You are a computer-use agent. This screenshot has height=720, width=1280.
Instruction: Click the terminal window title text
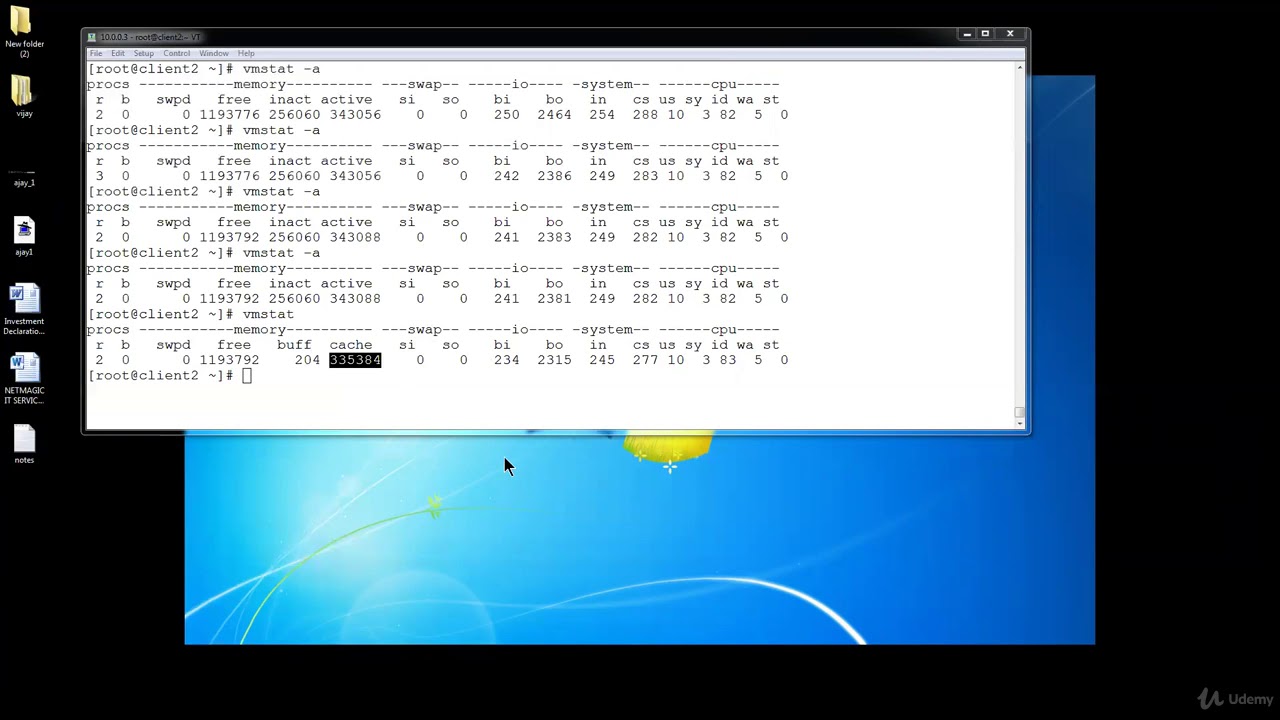[x=150, y=37]
